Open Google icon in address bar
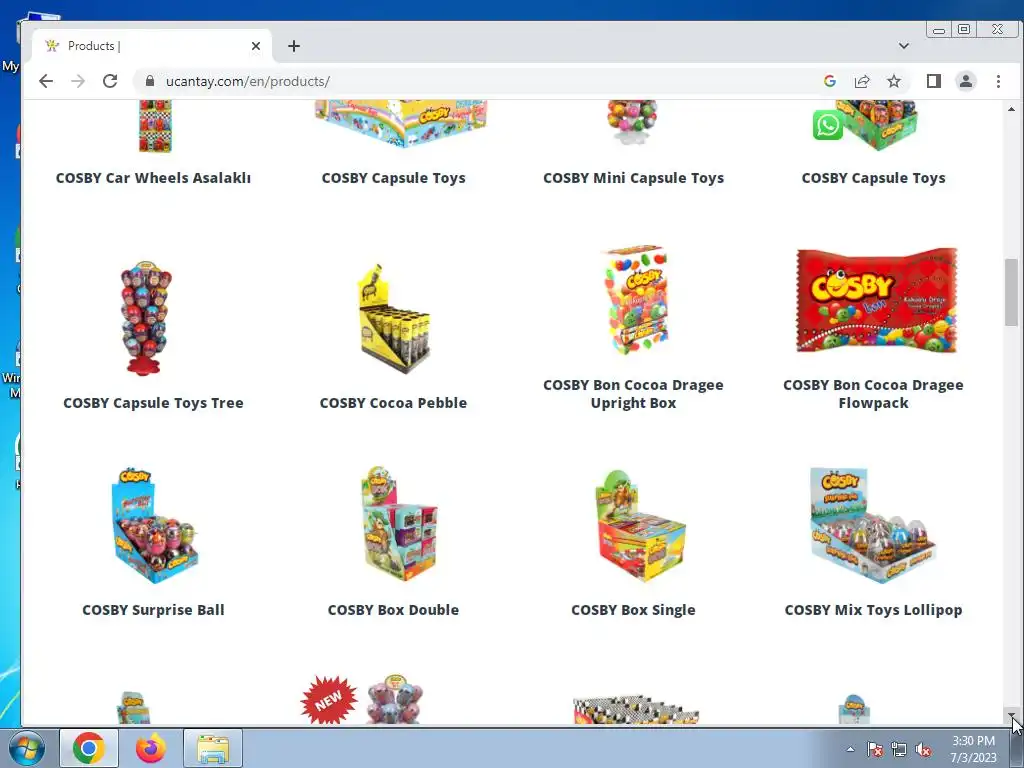This screenshot has height=768, width=1024. click(830, 81)
